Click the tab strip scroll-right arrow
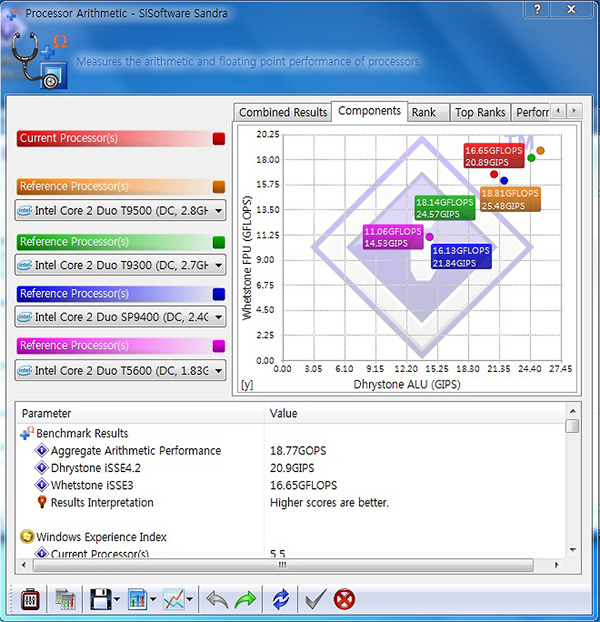This screenshot has width=600, height=622. tap(574, 111)
